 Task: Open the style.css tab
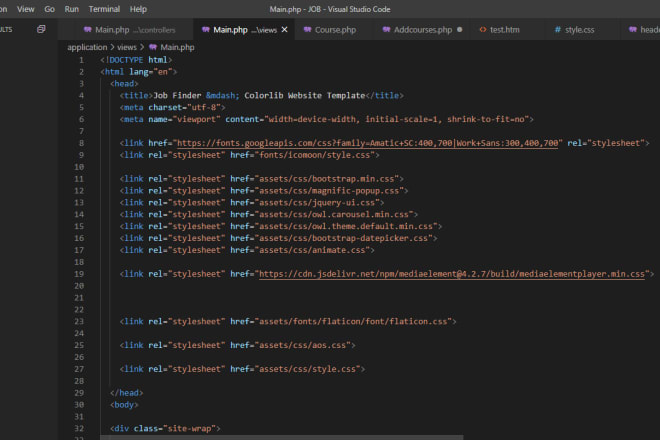point(580,30)
